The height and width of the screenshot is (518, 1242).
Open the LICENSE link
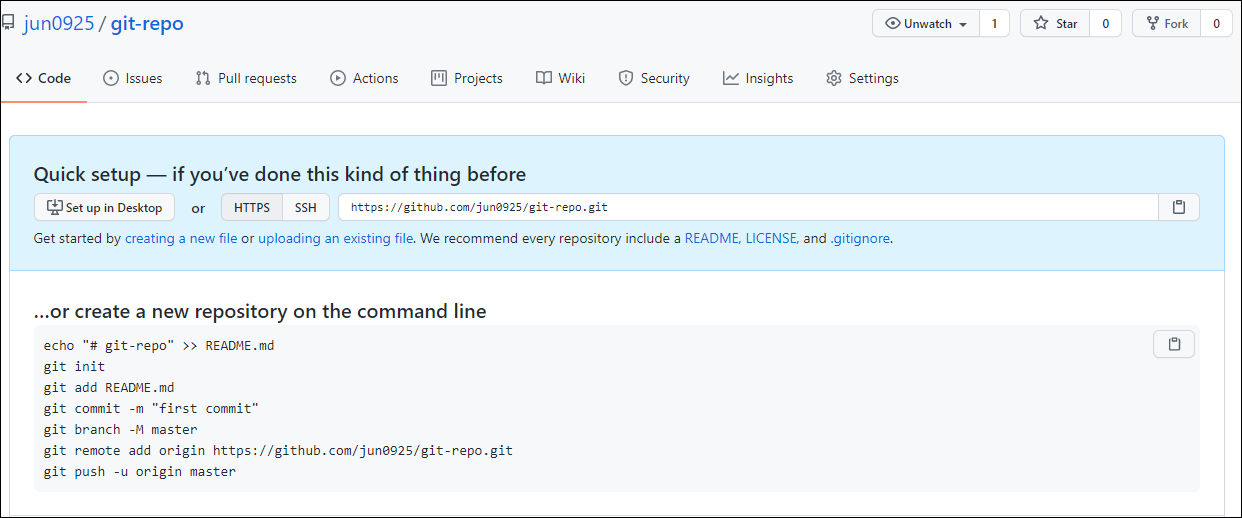tap(772, 239)
